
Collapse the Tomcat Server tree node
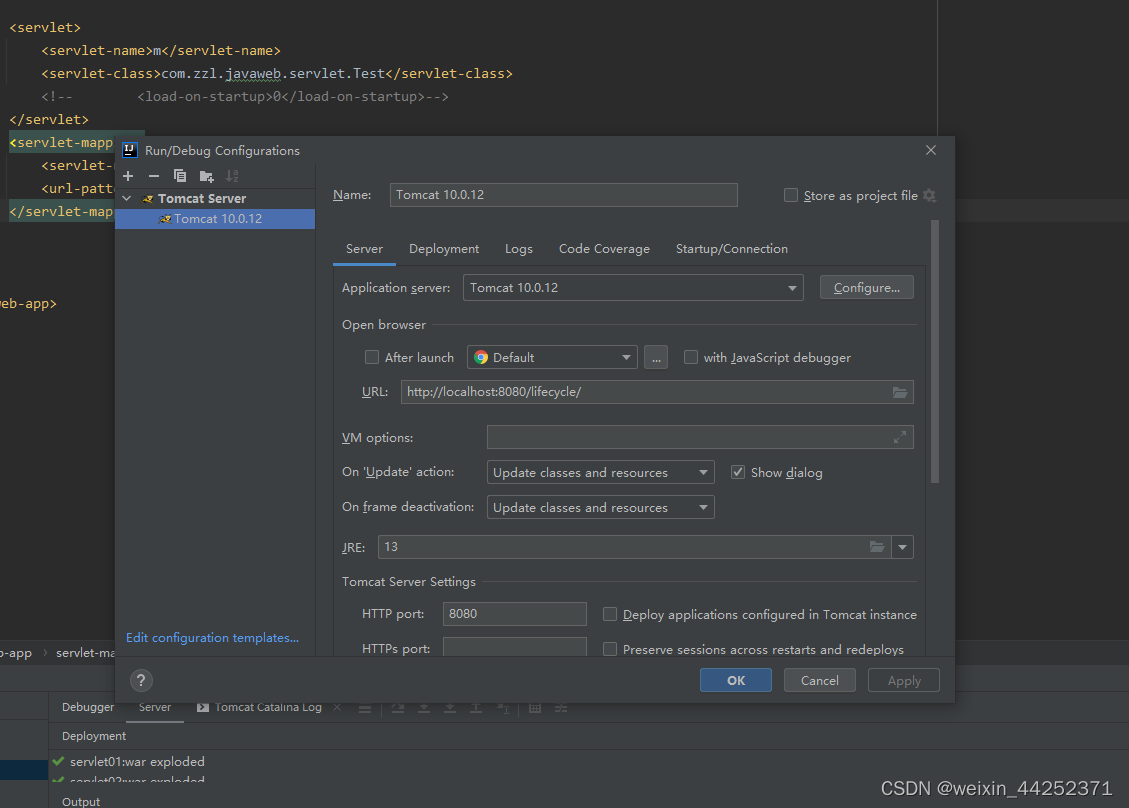(x=127, y=198)
